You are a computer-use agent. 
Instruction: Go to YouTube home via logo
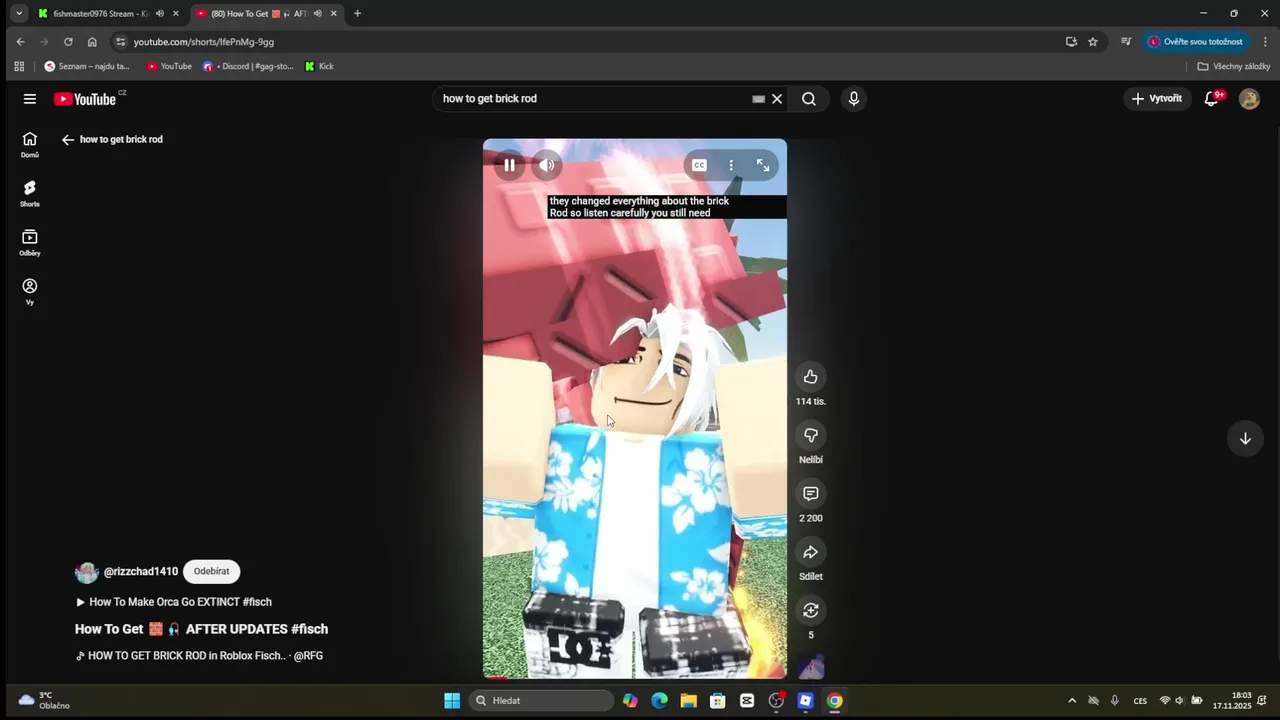pos(88,99)
